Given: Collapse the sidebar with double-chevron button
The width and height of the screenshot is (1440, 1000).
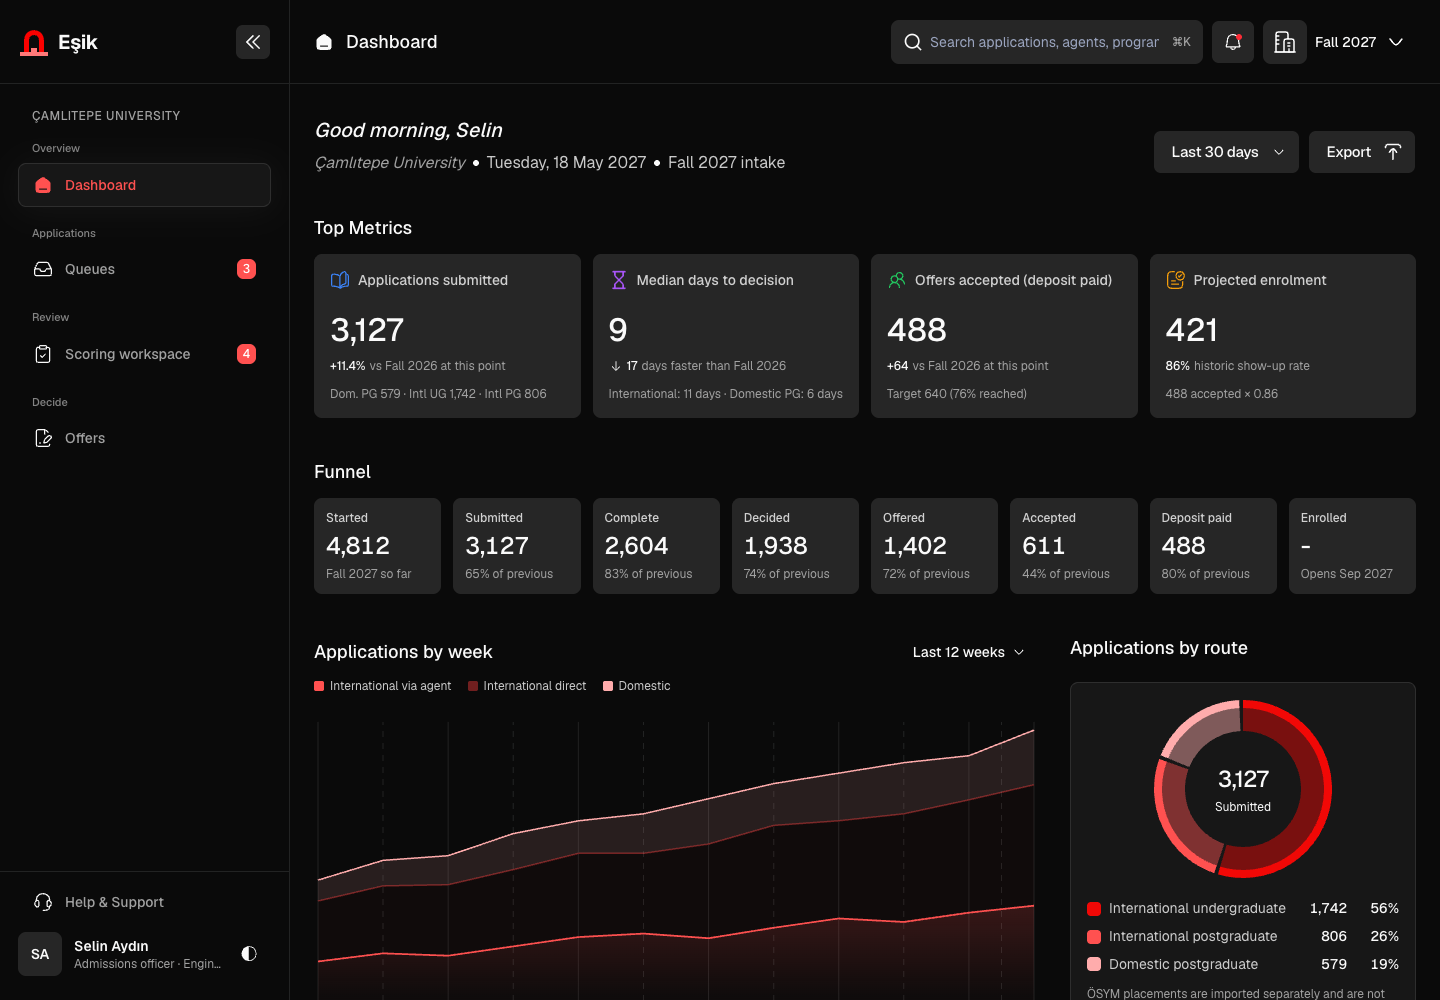Looking at the screenshot, I should tap(253, 42).
